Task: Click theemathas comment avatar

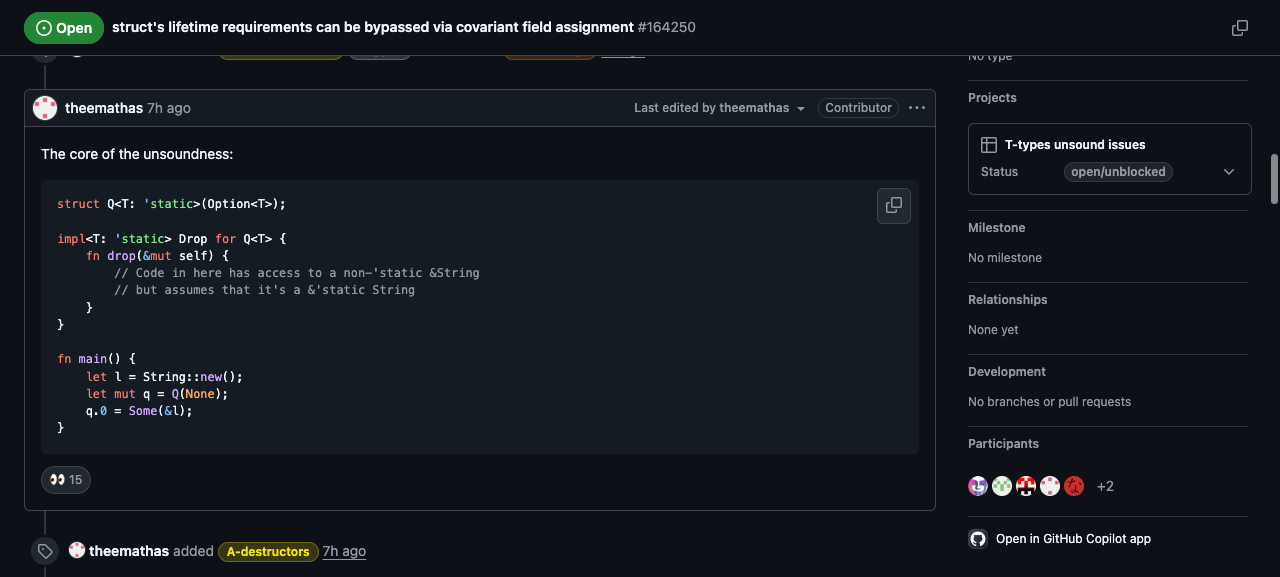Action: point(45,108)
